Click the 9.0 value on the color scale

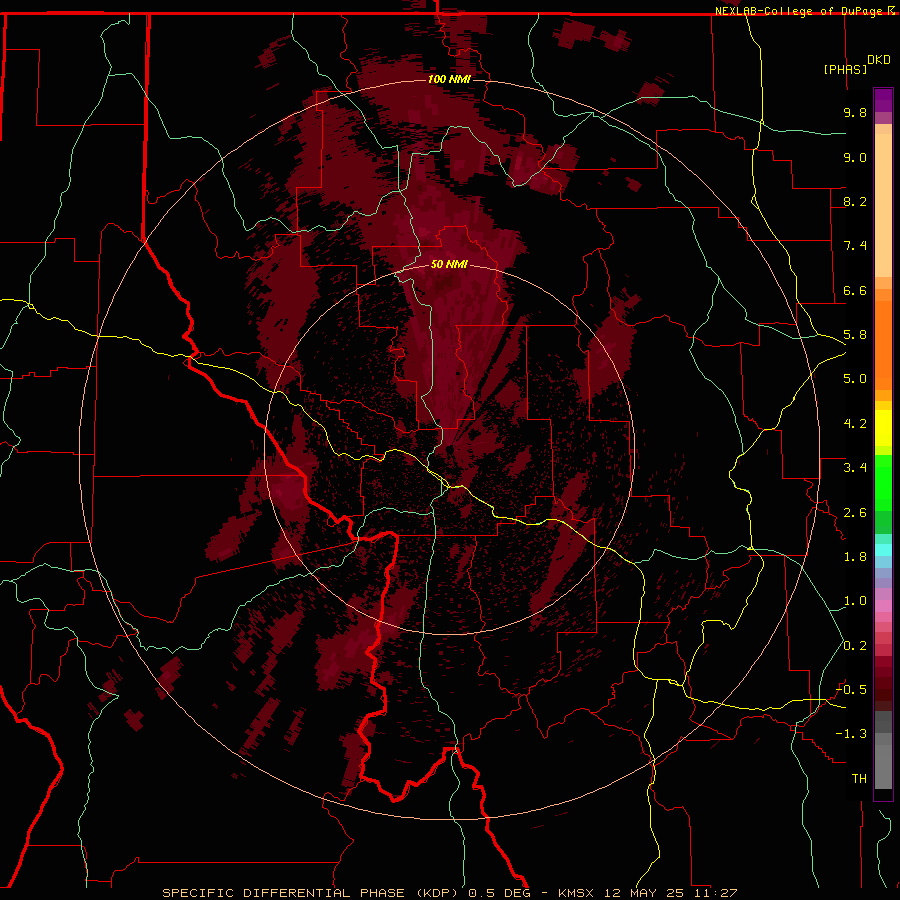point(855,157)
